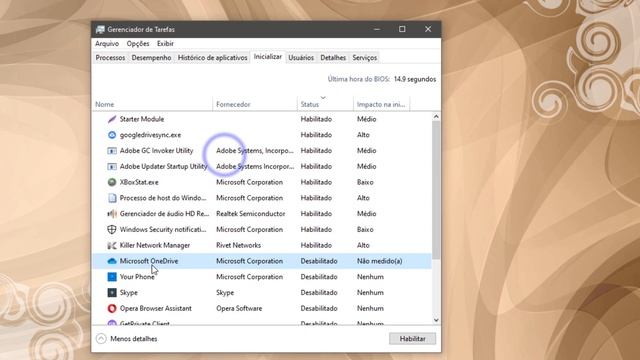
Task: Select the XBoxStat.exe entry
Action: [139, 182]
